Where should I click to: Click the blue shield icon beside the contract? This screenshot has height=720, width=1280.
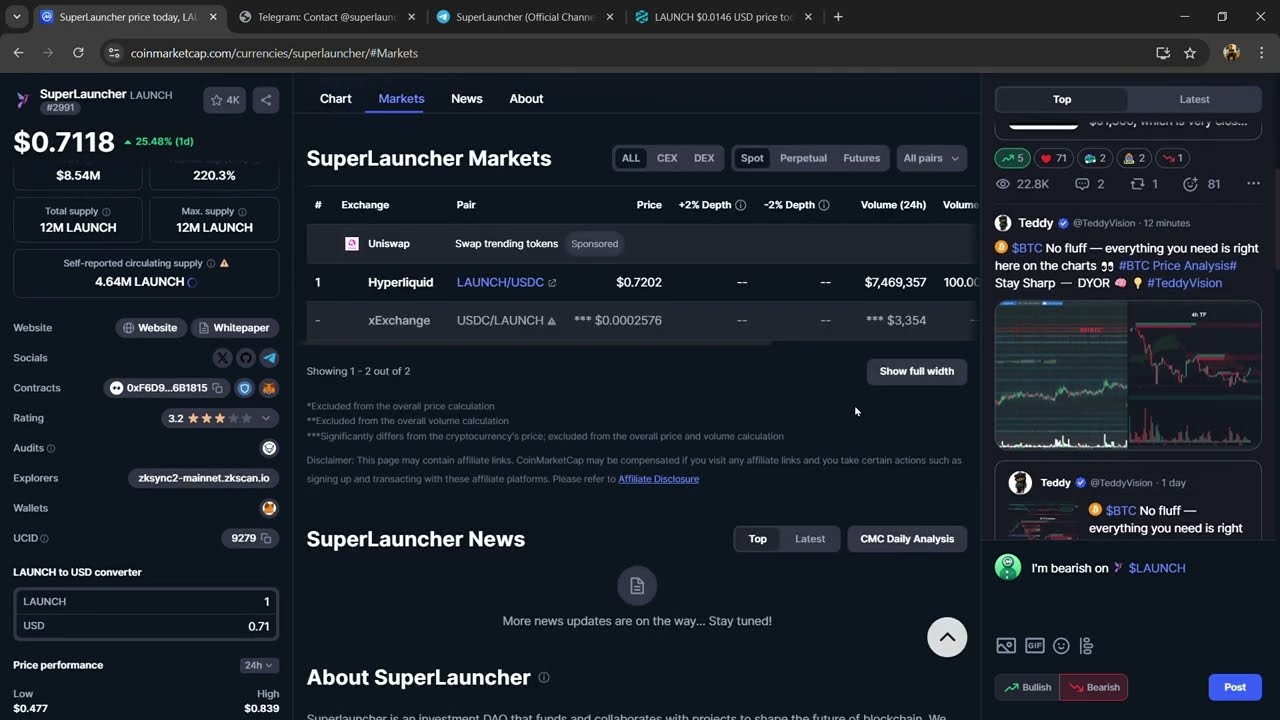click(244, 388)
